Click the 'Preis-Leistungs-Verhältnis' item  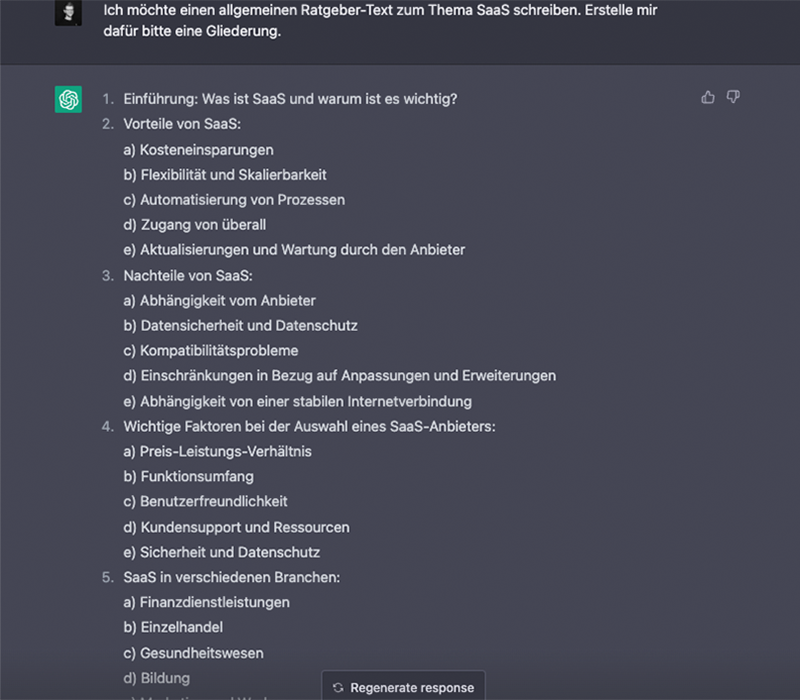(x=217, y=451)
